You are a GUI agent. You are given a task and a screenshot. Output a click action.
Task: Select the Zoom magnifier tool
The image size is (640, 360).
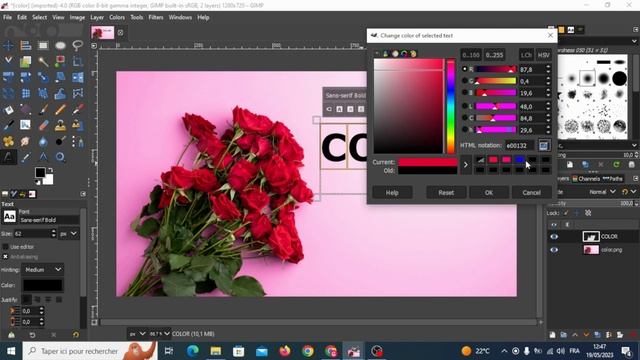click(x=60, y=157)
